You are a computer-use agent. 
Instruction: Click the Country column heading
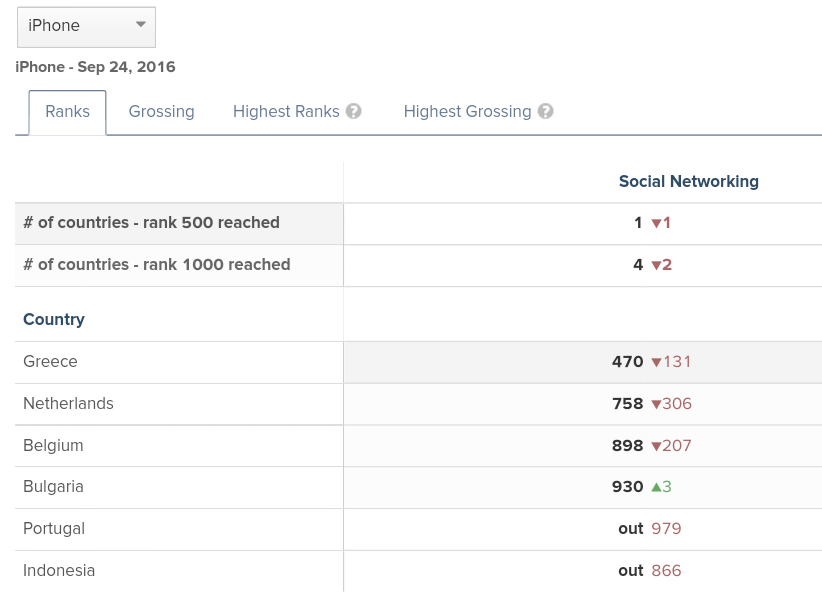(x=54, y=320)
